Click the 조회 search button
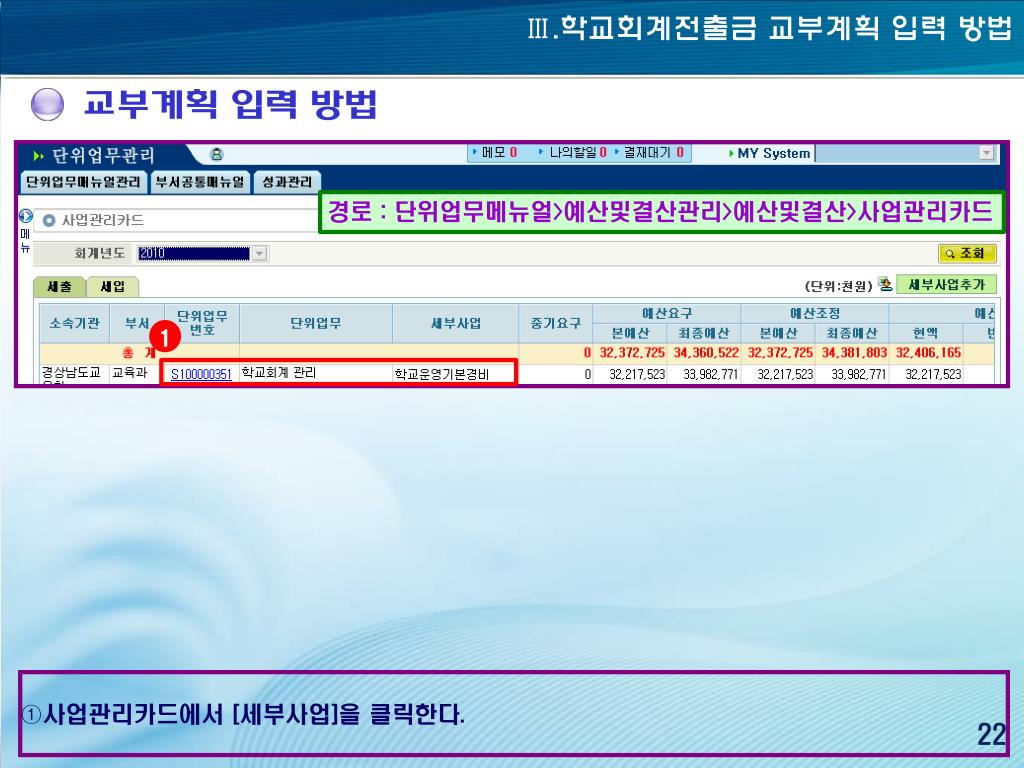 (x=967, y=253)
